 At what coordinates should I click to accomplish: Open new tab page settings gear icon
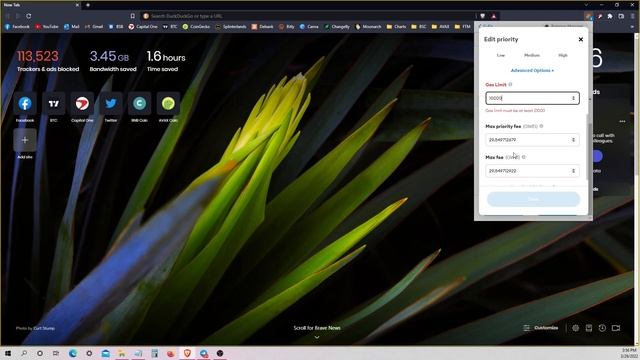576,328
